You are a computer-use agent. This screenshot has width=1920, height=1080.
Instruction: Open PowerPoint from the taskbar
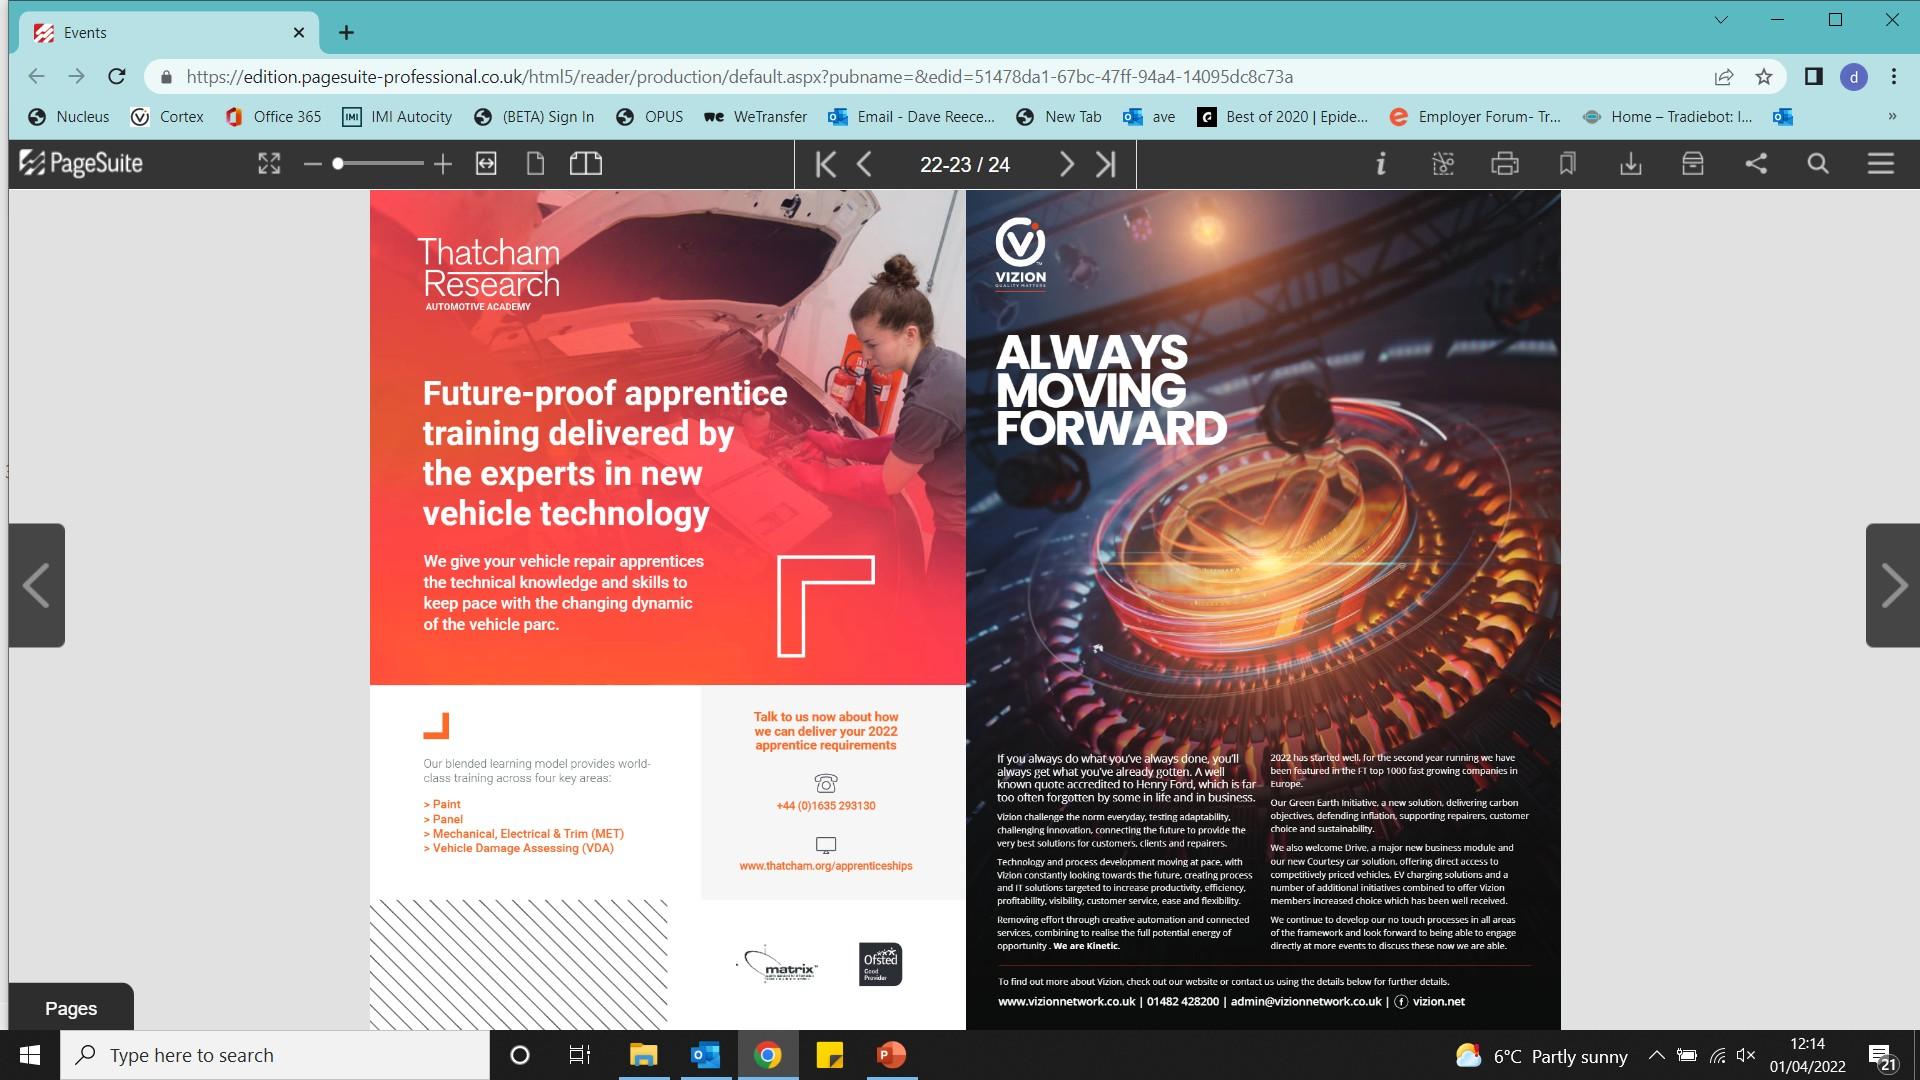click(890, 1055)
